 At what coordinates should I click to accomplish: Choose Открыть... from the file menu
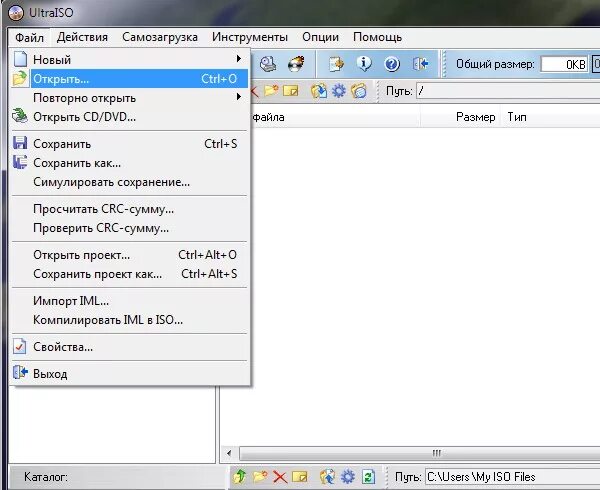[130, 79]
